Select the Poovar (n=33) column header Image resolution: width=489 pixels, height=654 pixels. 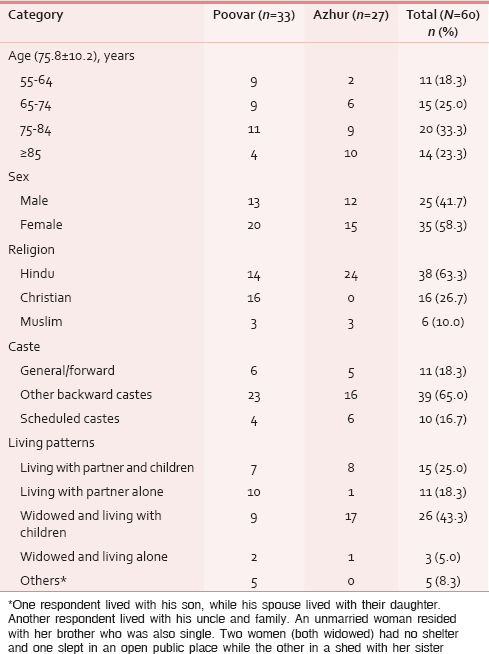(254, 15)
